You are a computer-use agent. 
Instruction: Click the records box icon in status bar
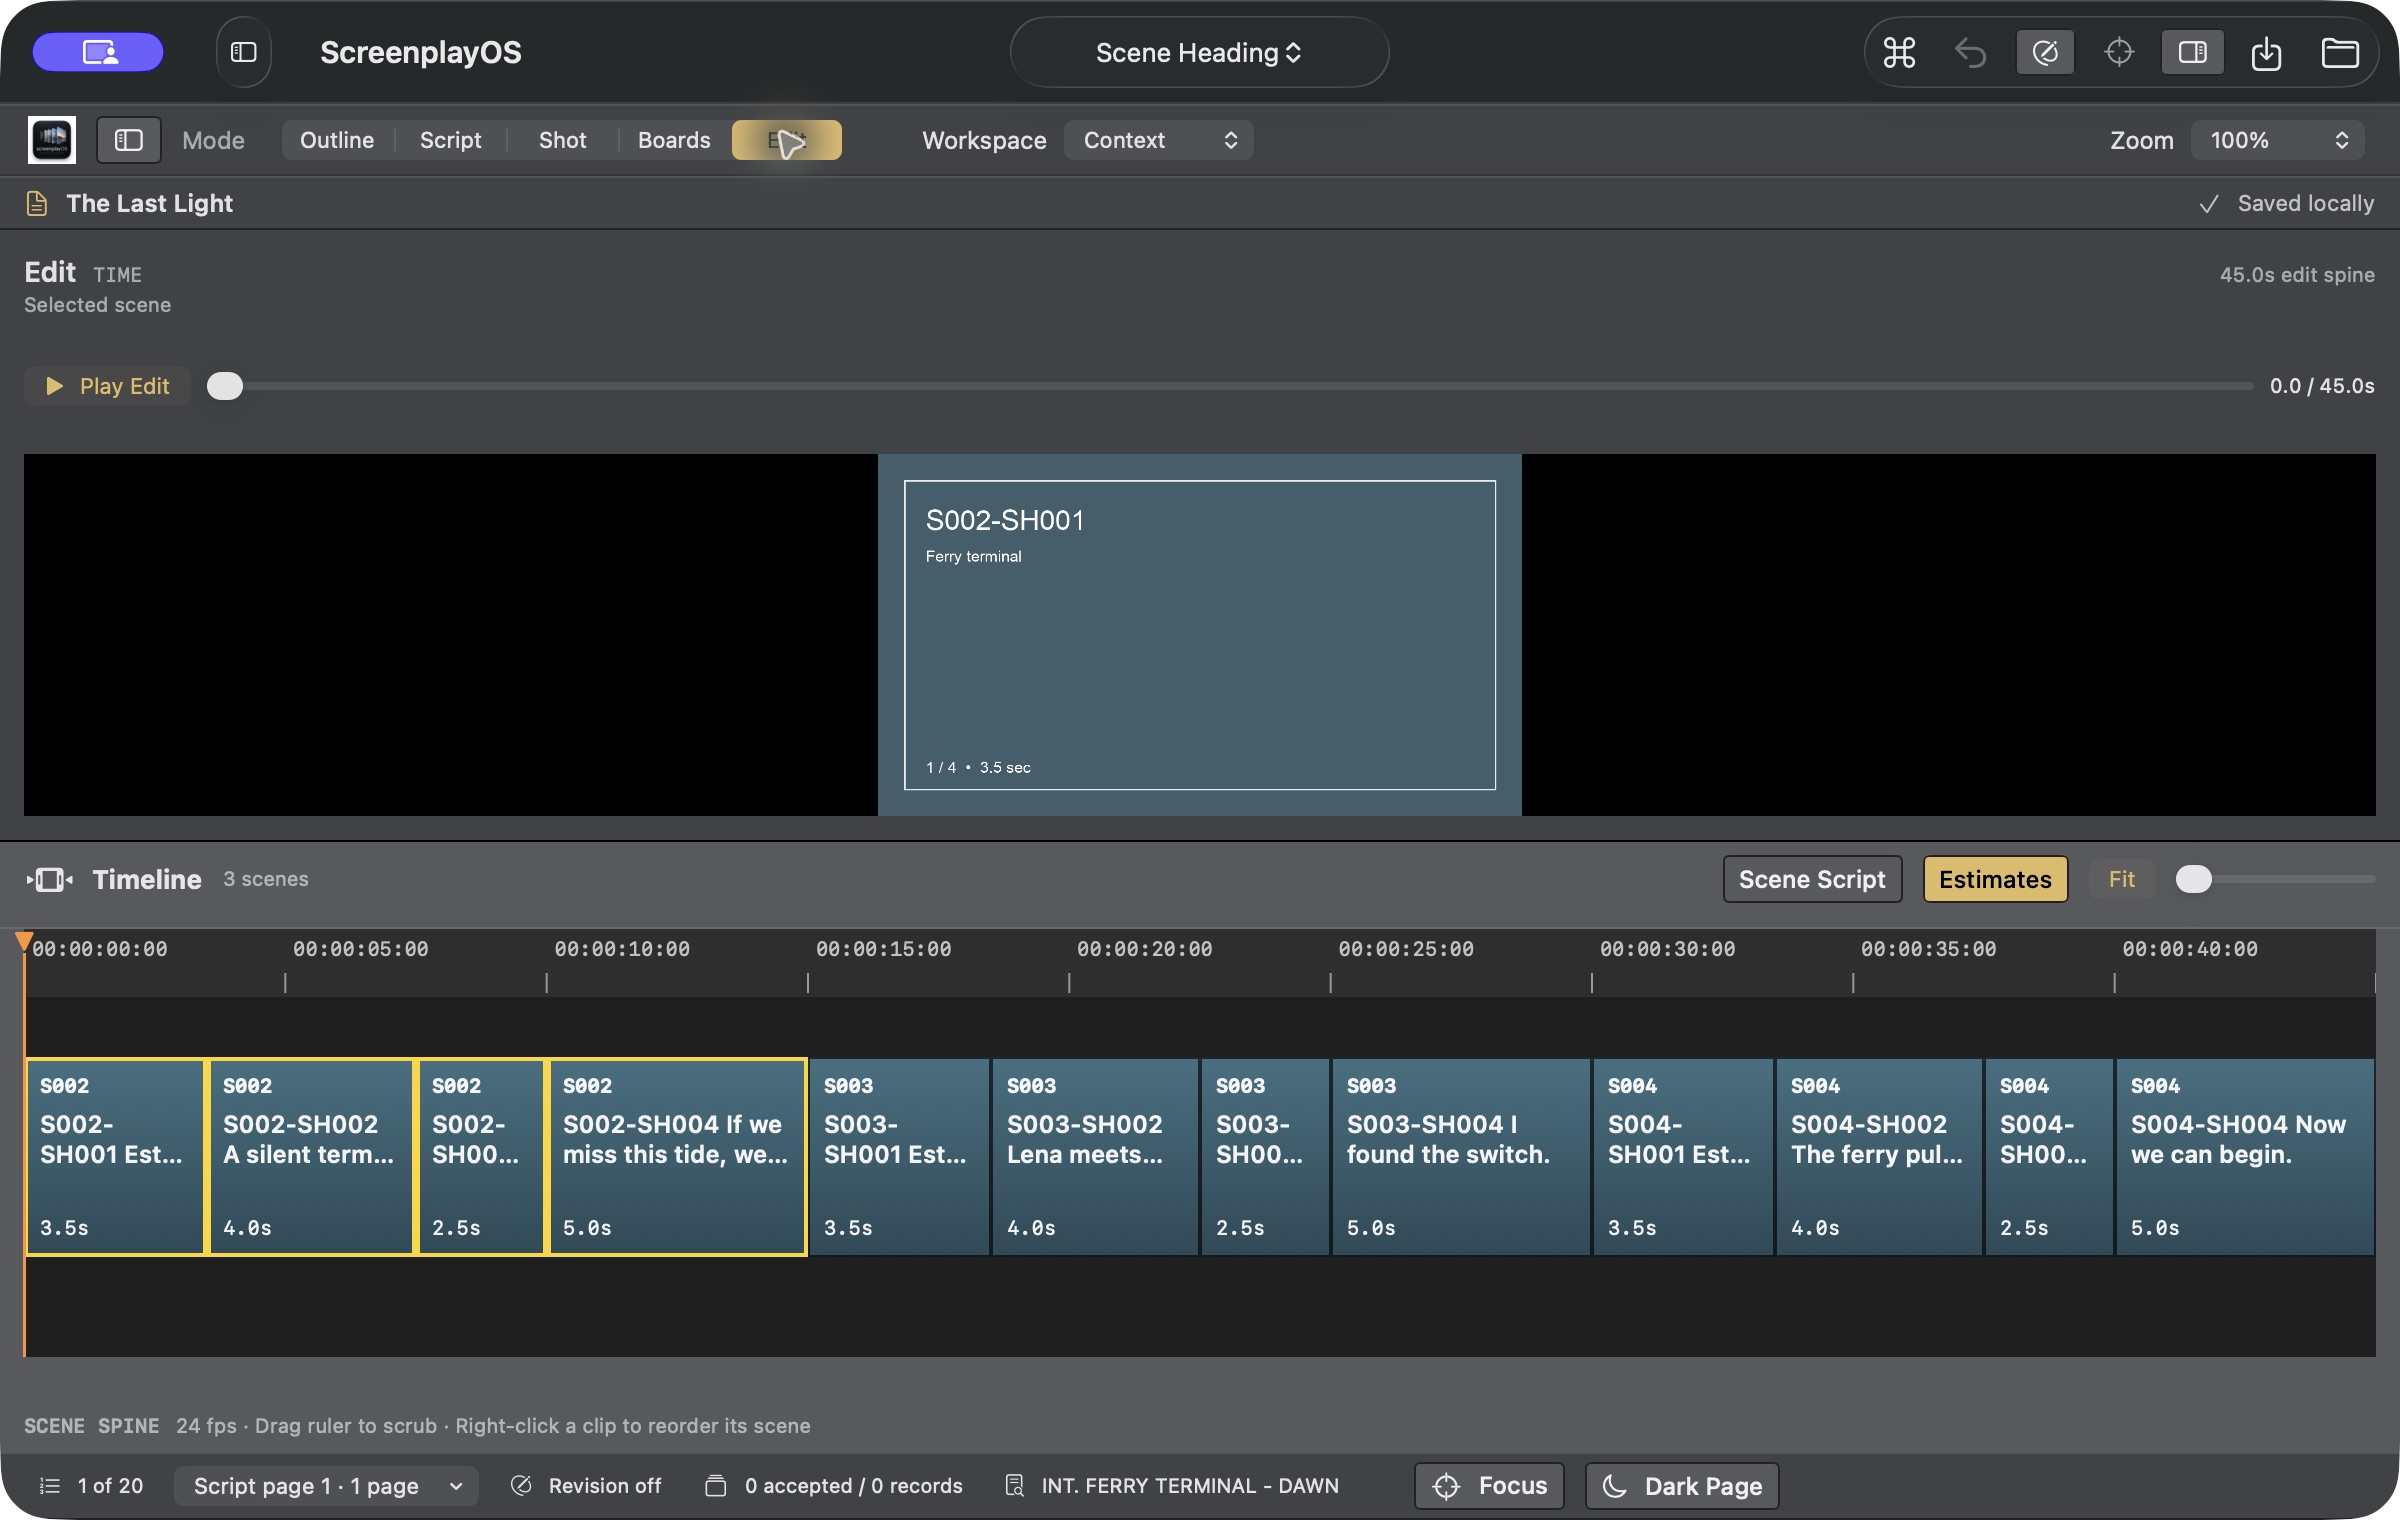[716, 1486]
